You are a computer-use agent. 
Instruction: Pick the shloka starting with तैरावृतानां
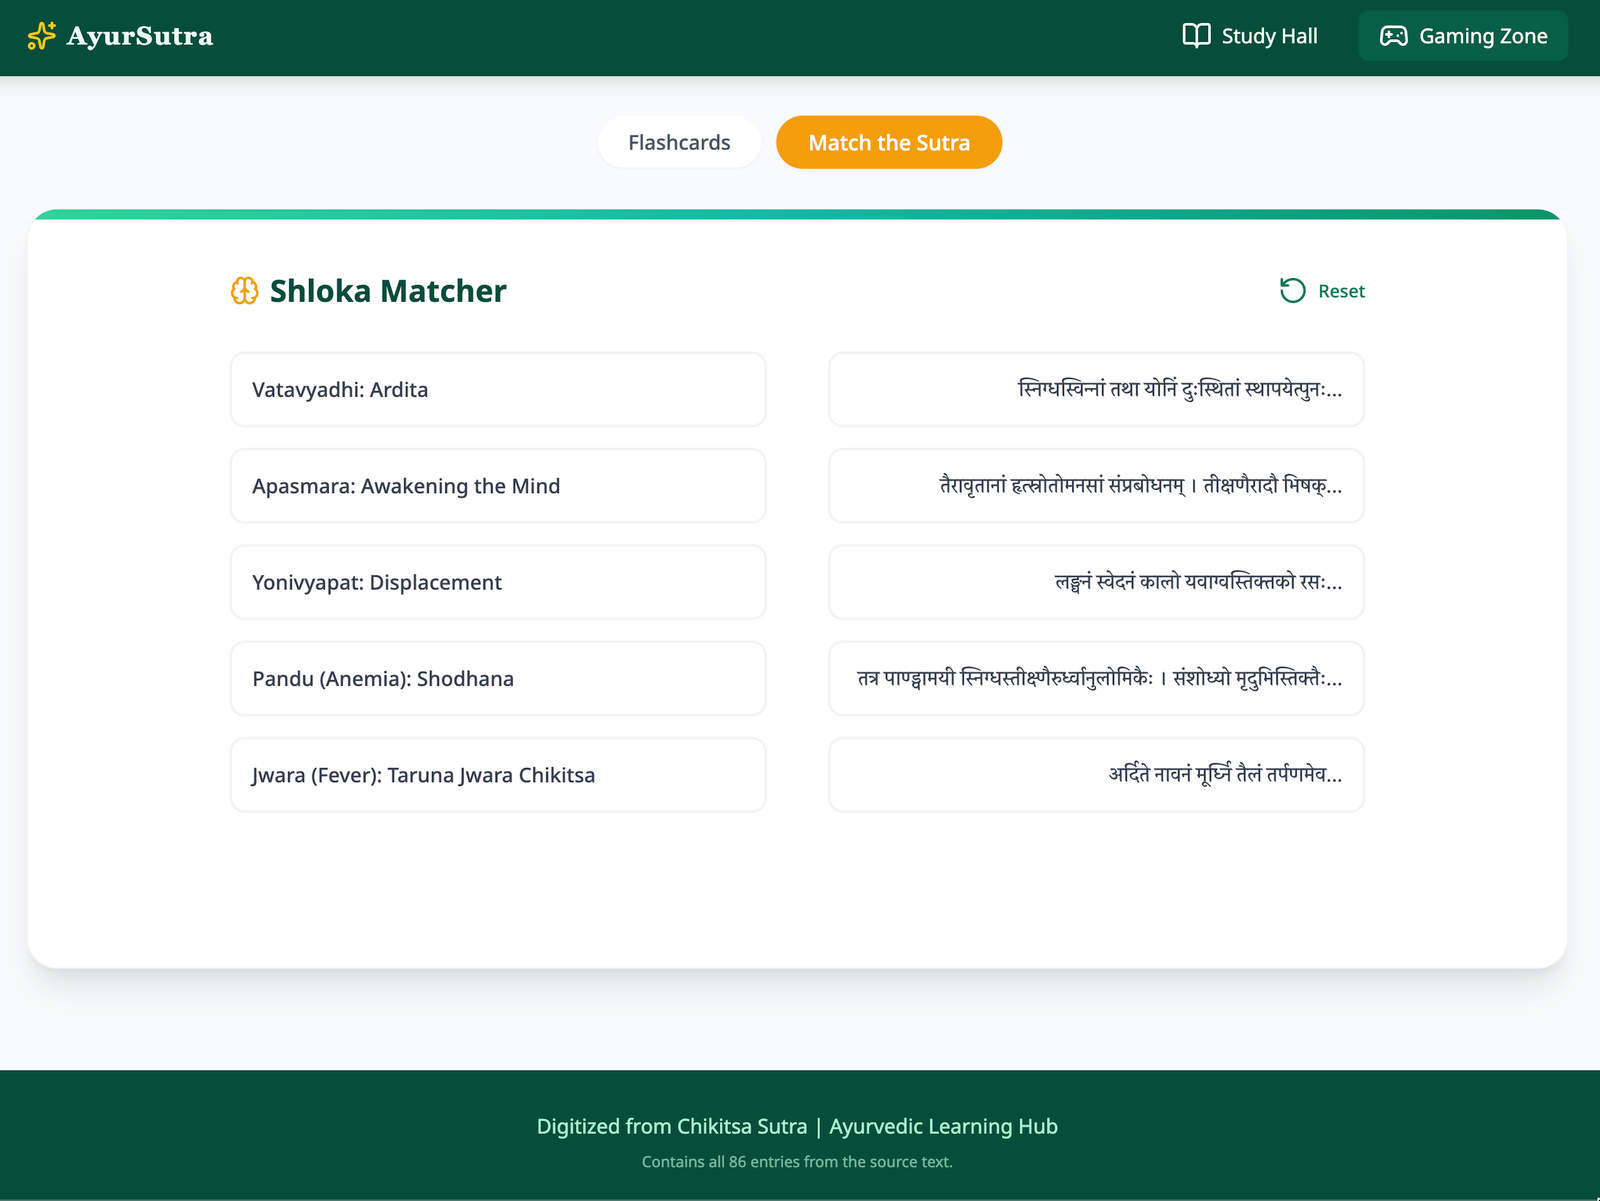coord(1096,486)
